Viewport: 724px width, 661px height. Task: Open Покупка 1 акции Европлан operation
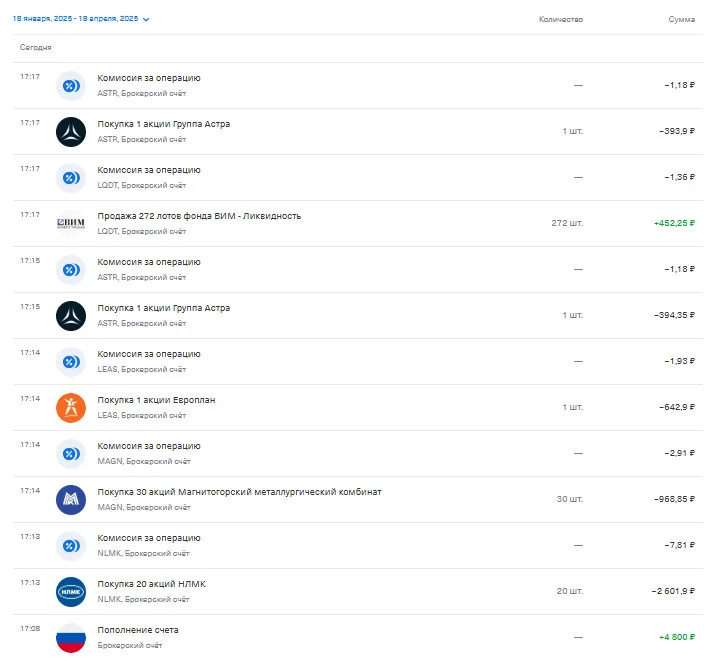358,408
